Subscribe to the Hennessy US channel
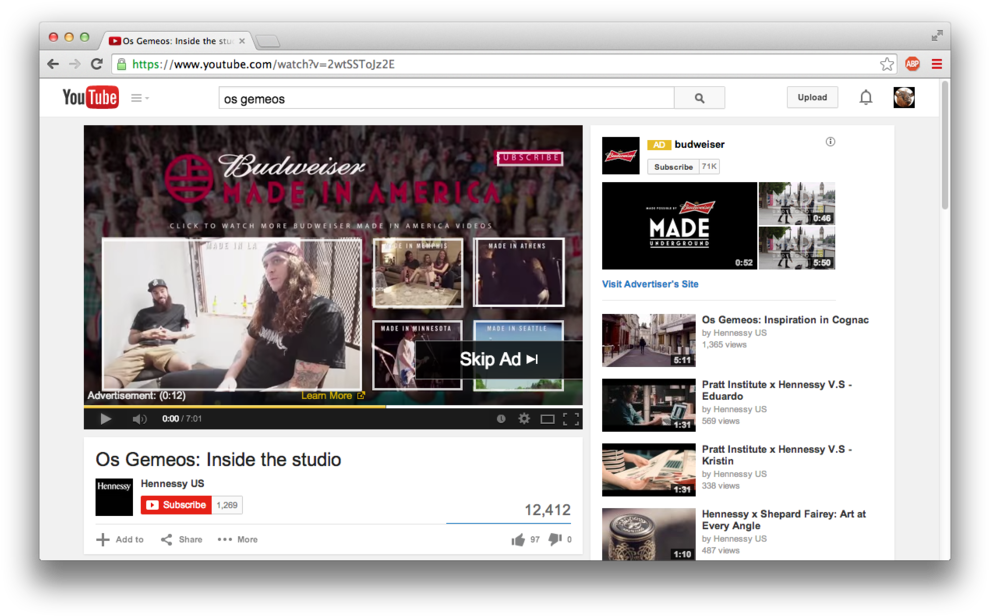This screenshot has width=989, height=616. click(x=176, y=505)
